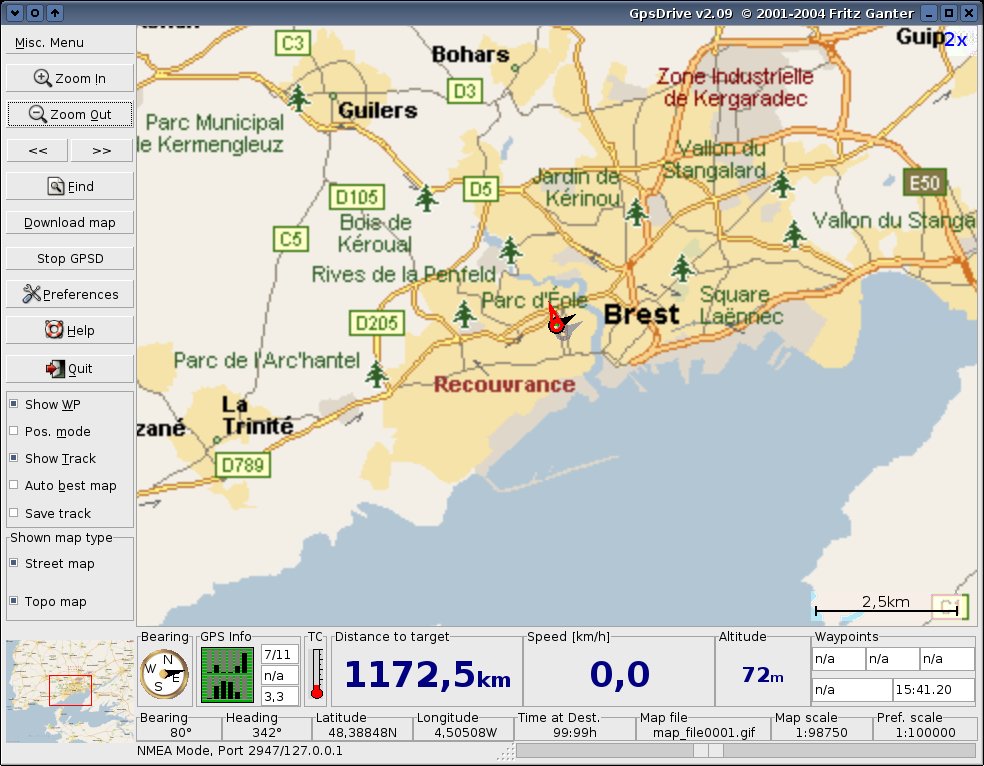The image size is (984, 766).
Task: Enable Auto best map checkbox
Action: tap(14, 485)
